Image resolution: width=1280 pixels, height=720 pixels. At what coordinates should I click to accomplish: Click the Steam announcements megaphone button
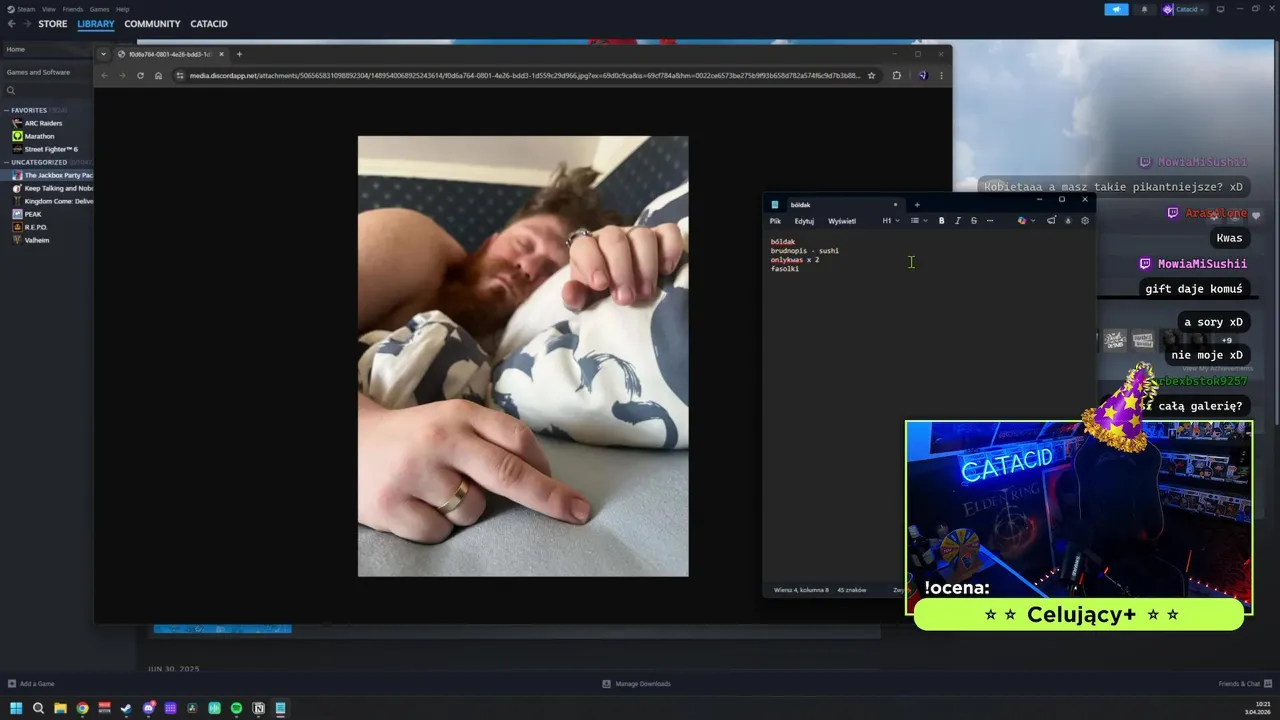coord(1116,9)
